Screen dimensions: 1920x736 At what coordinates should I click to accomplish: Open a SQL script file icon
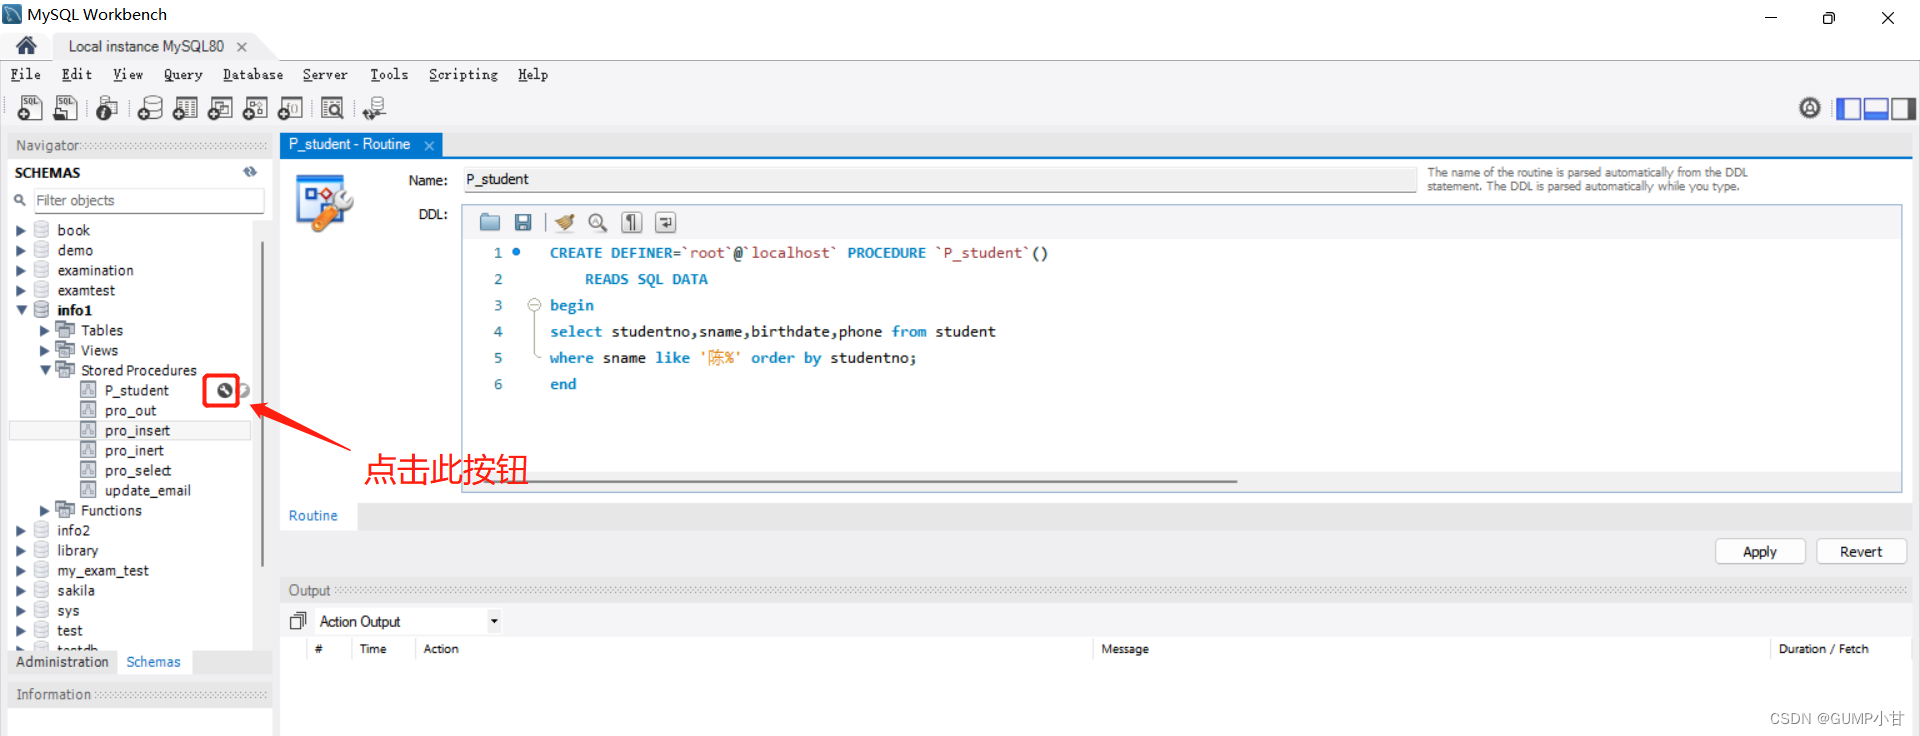tap(66, 108)
